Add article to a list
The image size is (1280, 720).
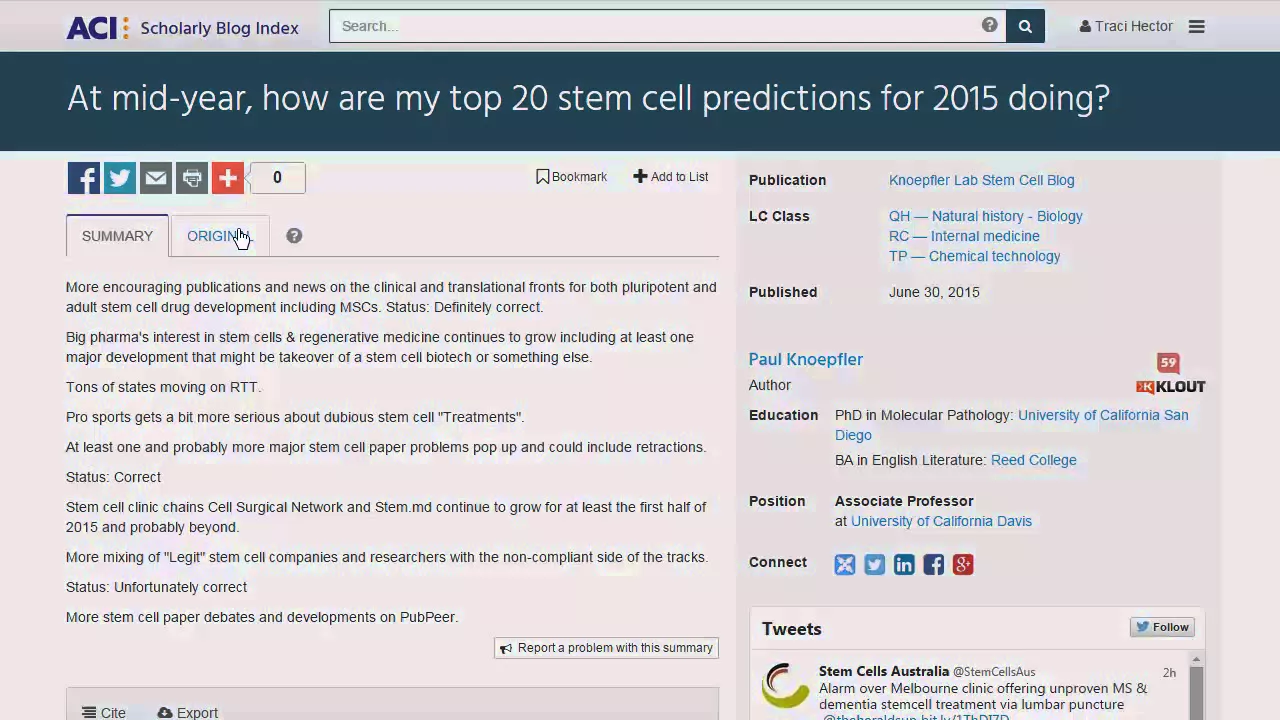pos(671,177)
